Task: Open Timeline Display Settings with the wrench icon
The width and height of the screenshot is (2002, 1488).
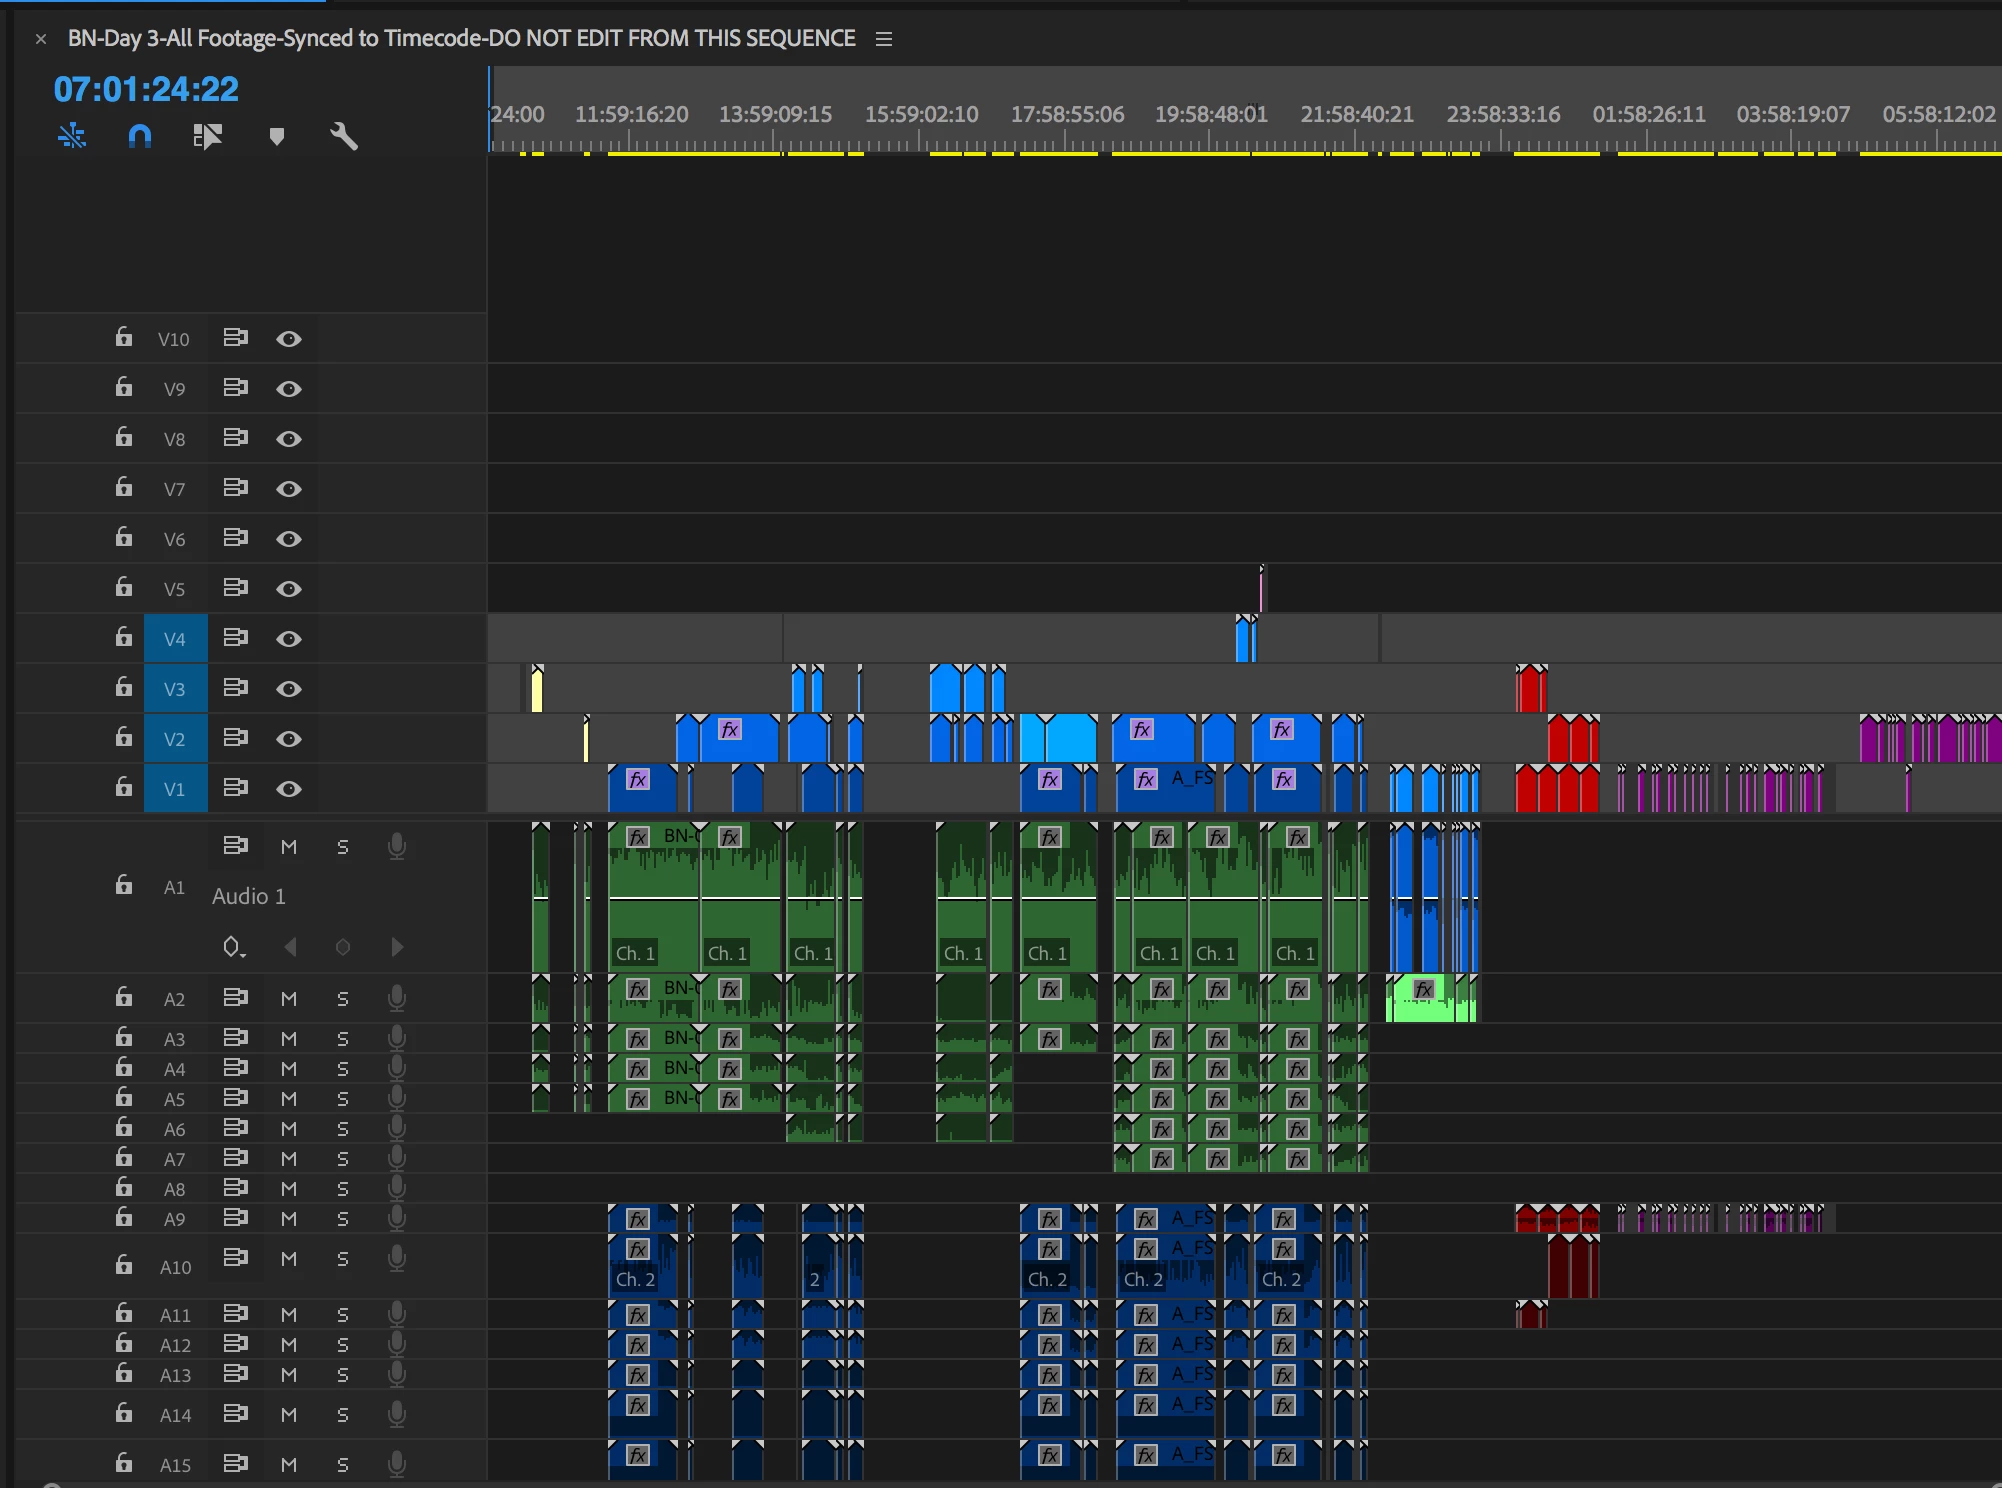Action: (x=344, y=136)
